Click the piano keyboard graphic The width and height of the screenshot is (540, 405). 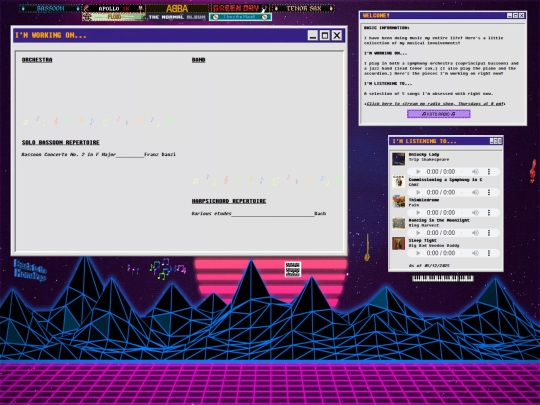coord(443,278)
